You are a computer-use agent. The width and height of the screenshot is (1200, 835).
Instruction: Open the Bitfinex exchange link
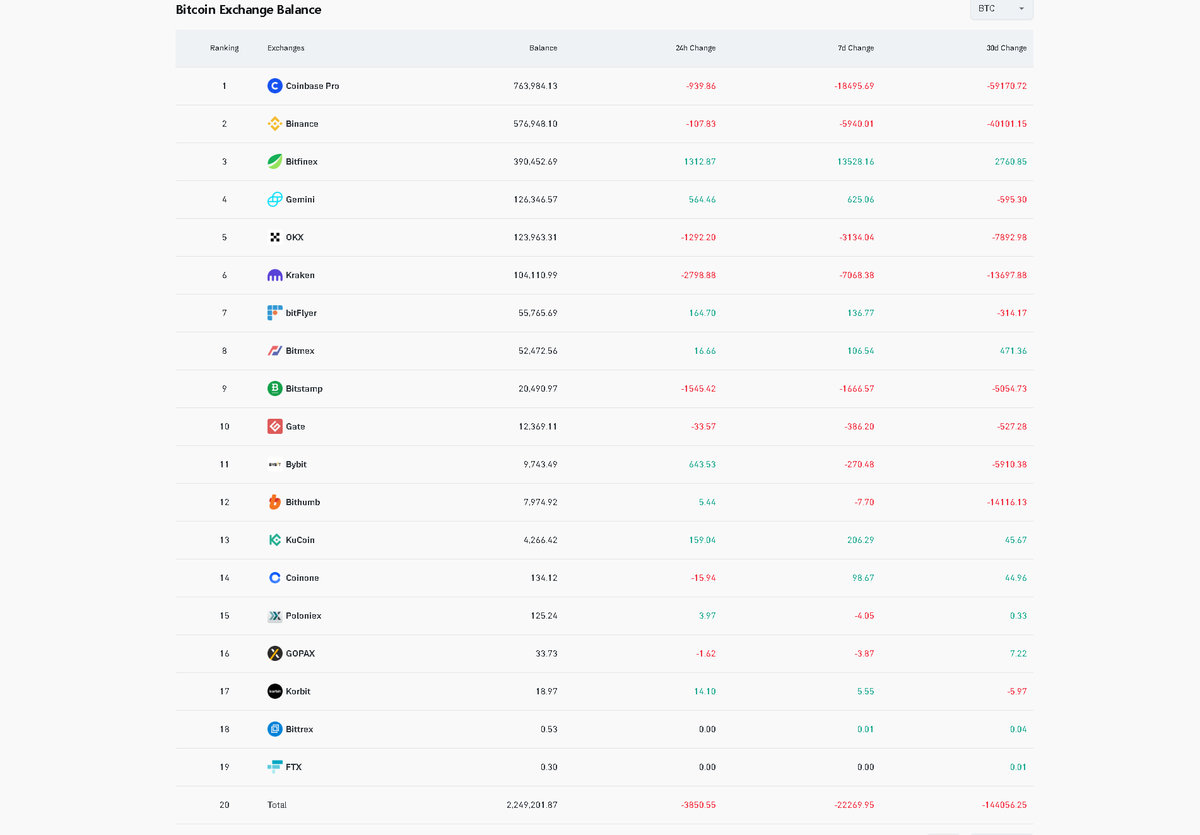click(302, 162)
